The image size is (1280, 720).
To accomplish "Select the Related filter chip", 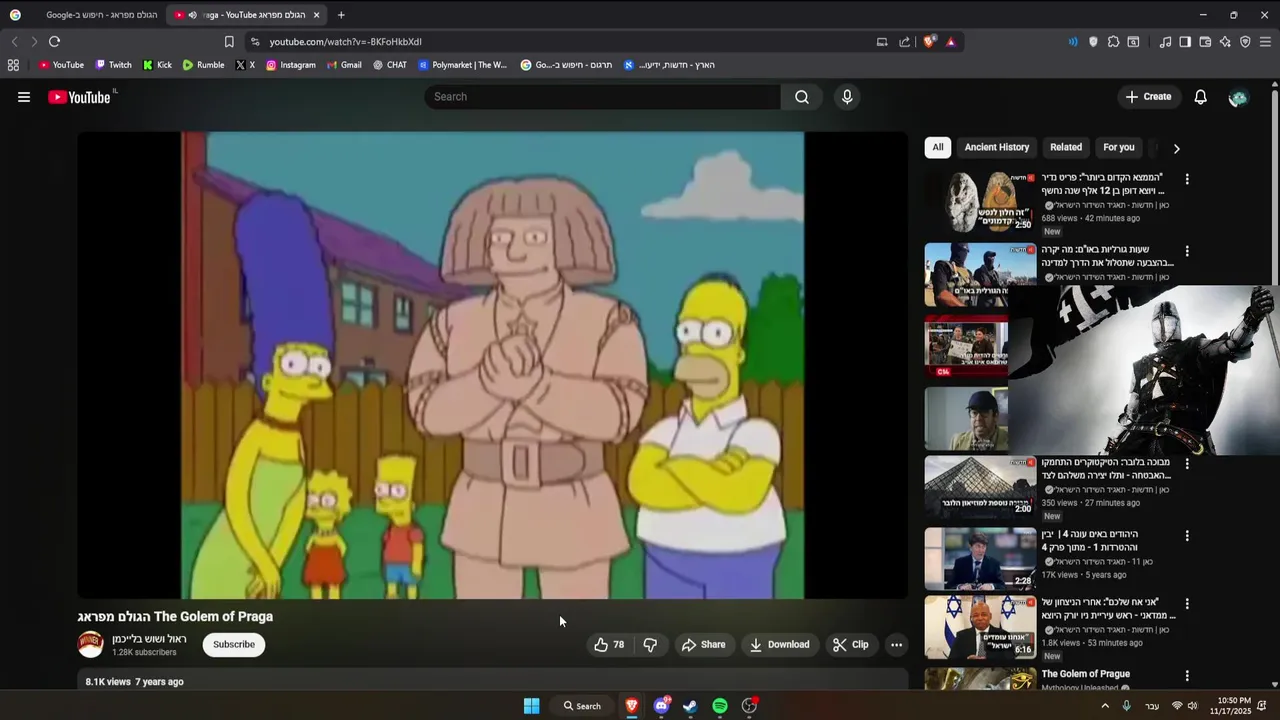I will [1066, 147].
